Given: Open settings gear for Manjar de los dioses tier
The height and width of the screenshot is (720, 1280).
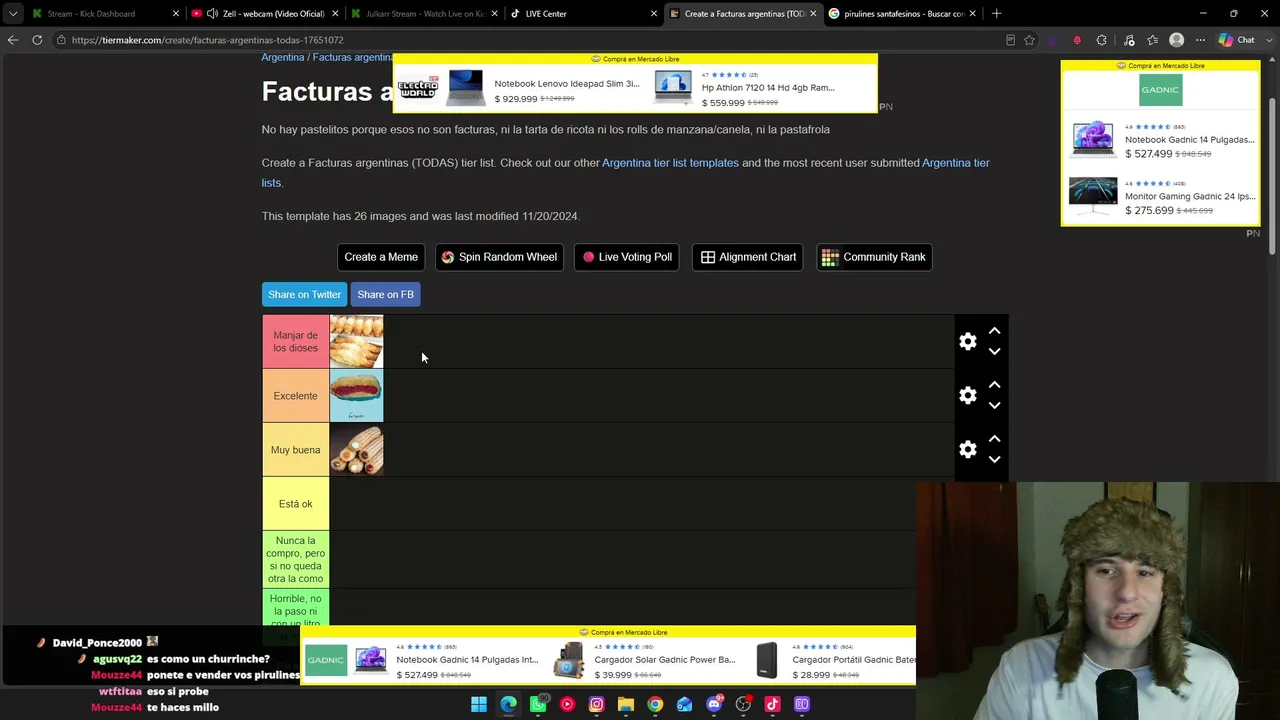Looking at the screenshot, I should (967, 342).
